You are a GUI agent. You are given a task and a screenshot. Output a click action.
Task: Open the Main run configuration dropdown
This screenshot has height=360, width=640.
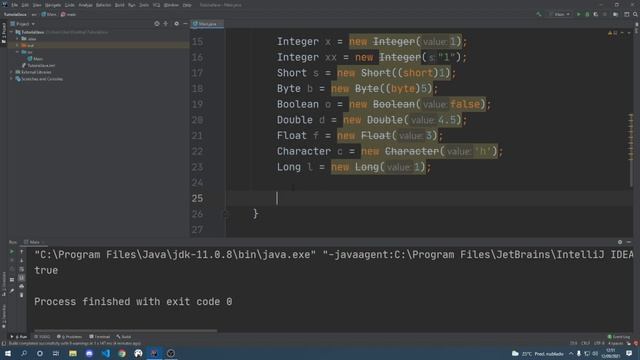tap(560, 14)
